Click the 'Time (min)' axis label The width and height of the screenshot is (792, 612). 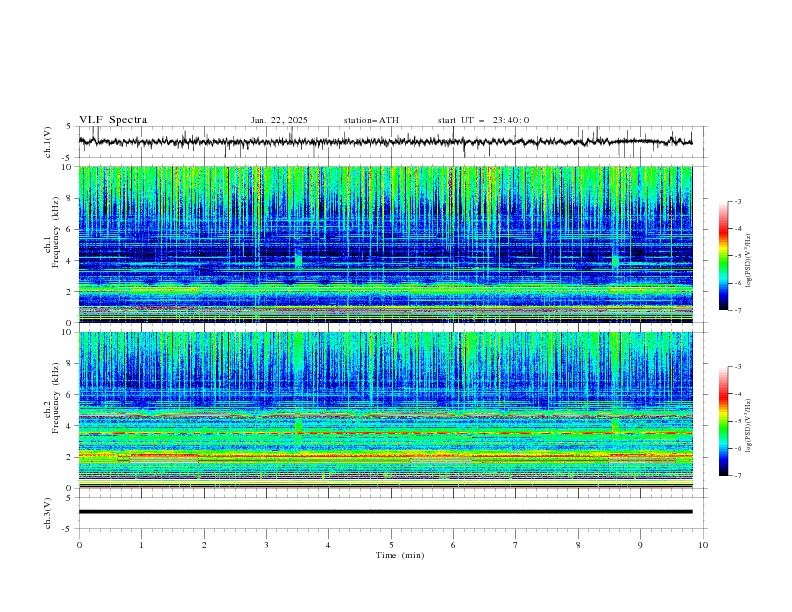[x=400, y=555]
